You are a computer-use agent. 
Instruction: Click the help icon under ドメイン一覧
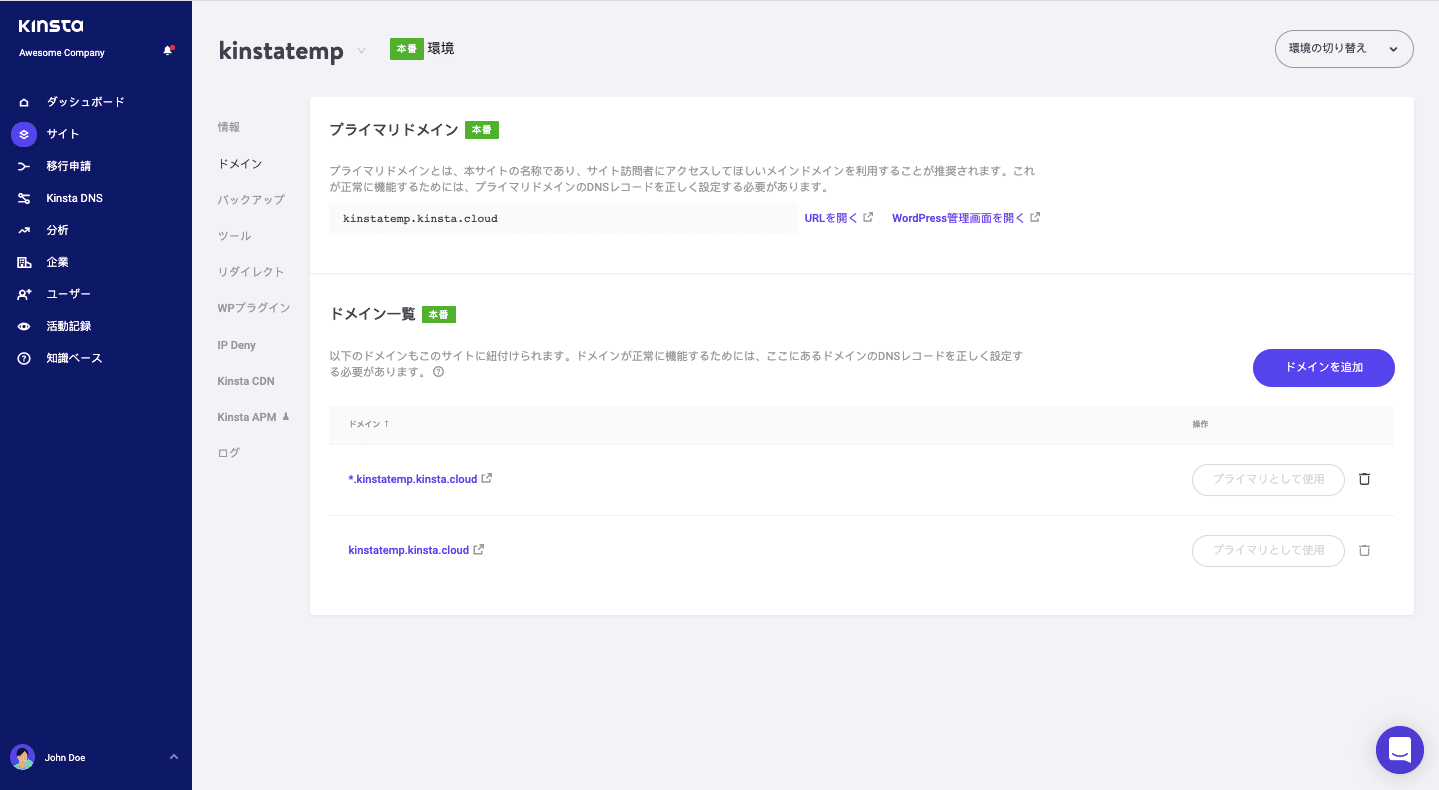(438, 371)
